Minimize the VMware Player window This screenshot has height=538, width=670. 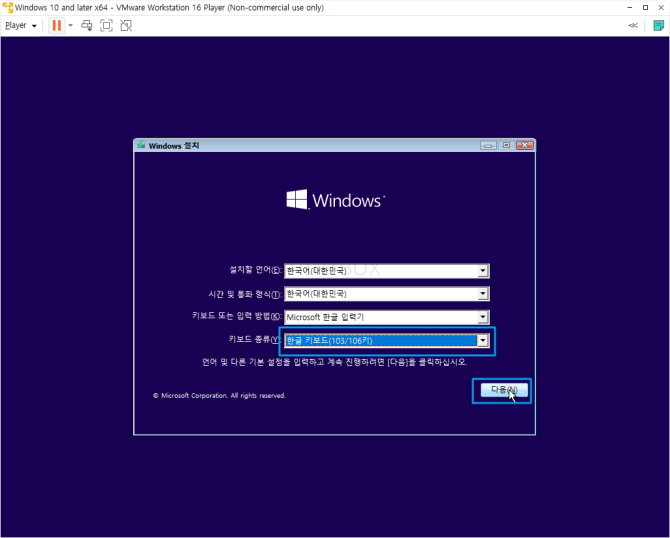[x=630, y=8]
